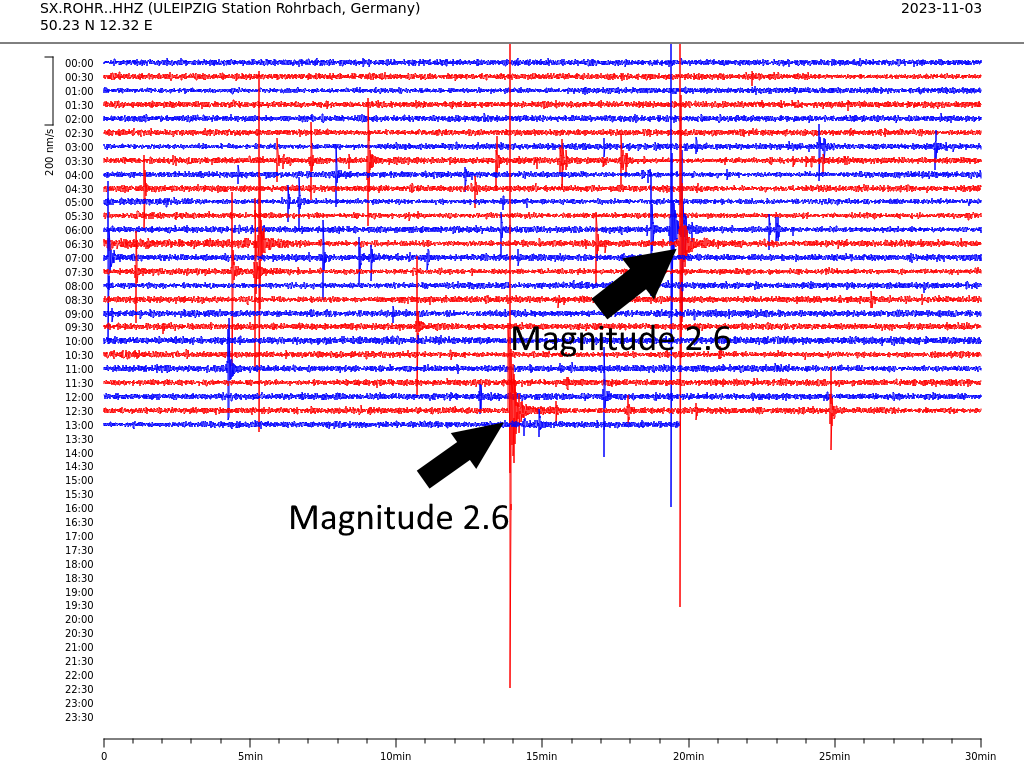Select the 06:30 time row label
1024x780 pixels.
click(79, 244)
